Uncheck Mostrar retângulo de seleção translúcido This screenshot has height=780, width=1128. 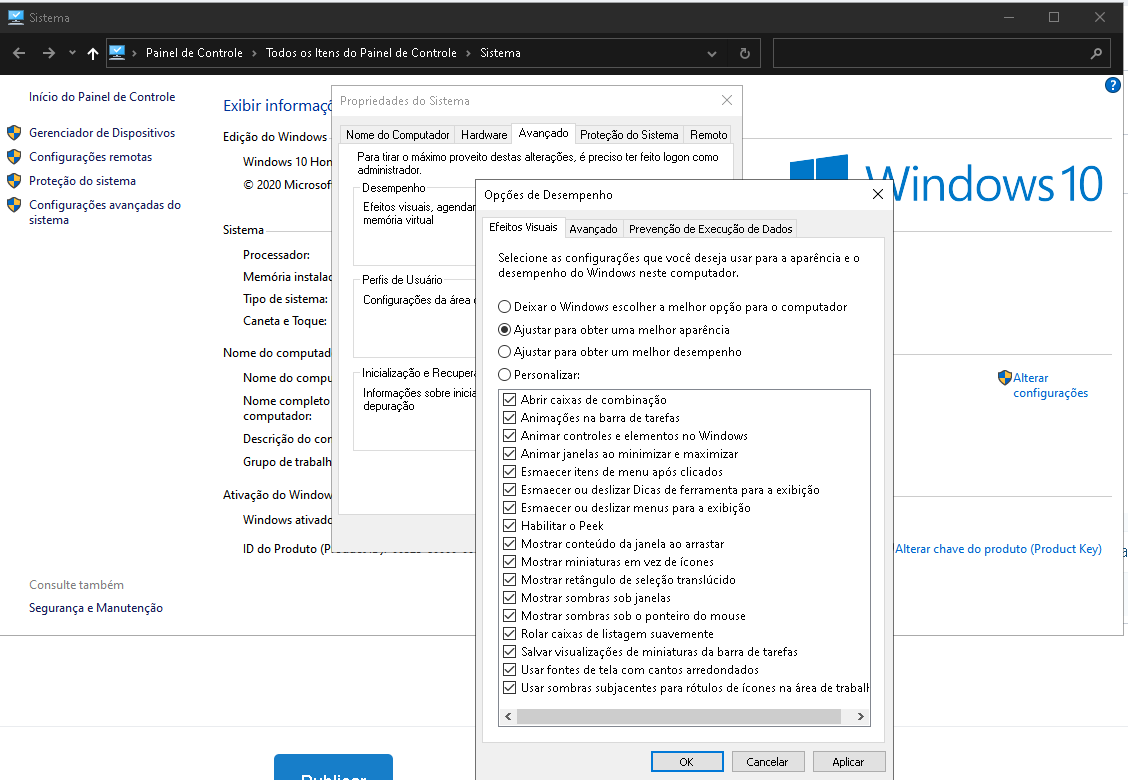(509, 579)
